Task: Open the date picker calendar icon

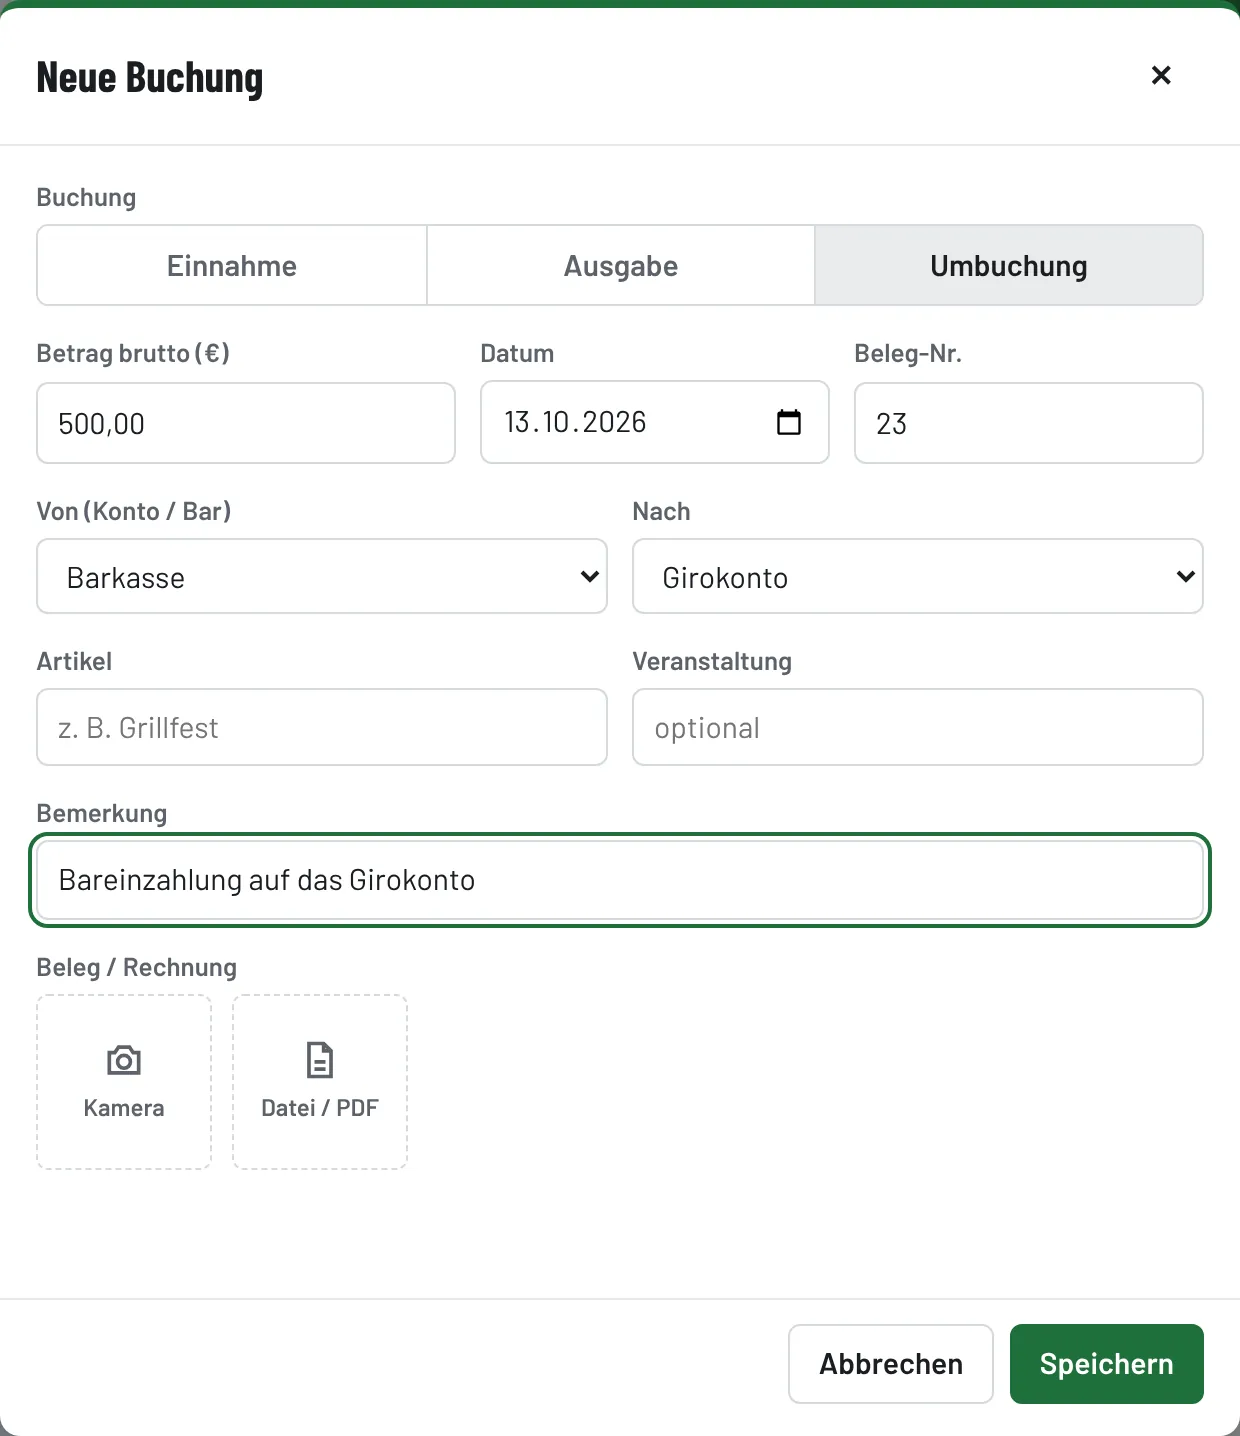Action: pos(789,422)
